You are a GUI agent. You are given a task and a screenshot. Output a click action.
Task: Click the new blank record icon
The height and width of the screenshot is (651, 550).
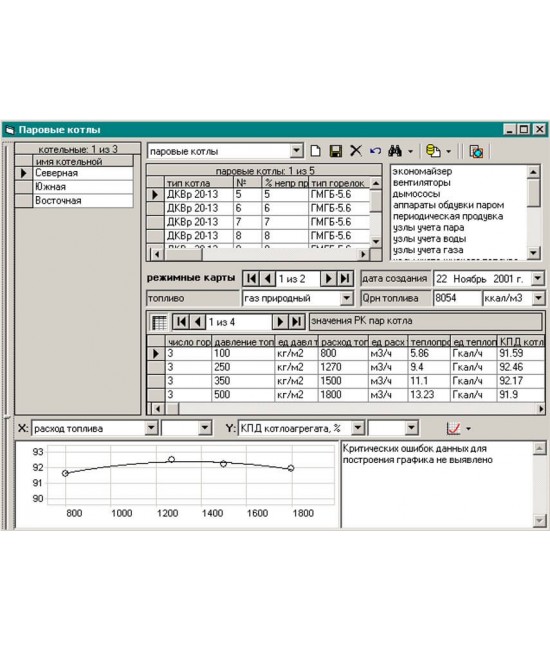(x=316, y=151)
